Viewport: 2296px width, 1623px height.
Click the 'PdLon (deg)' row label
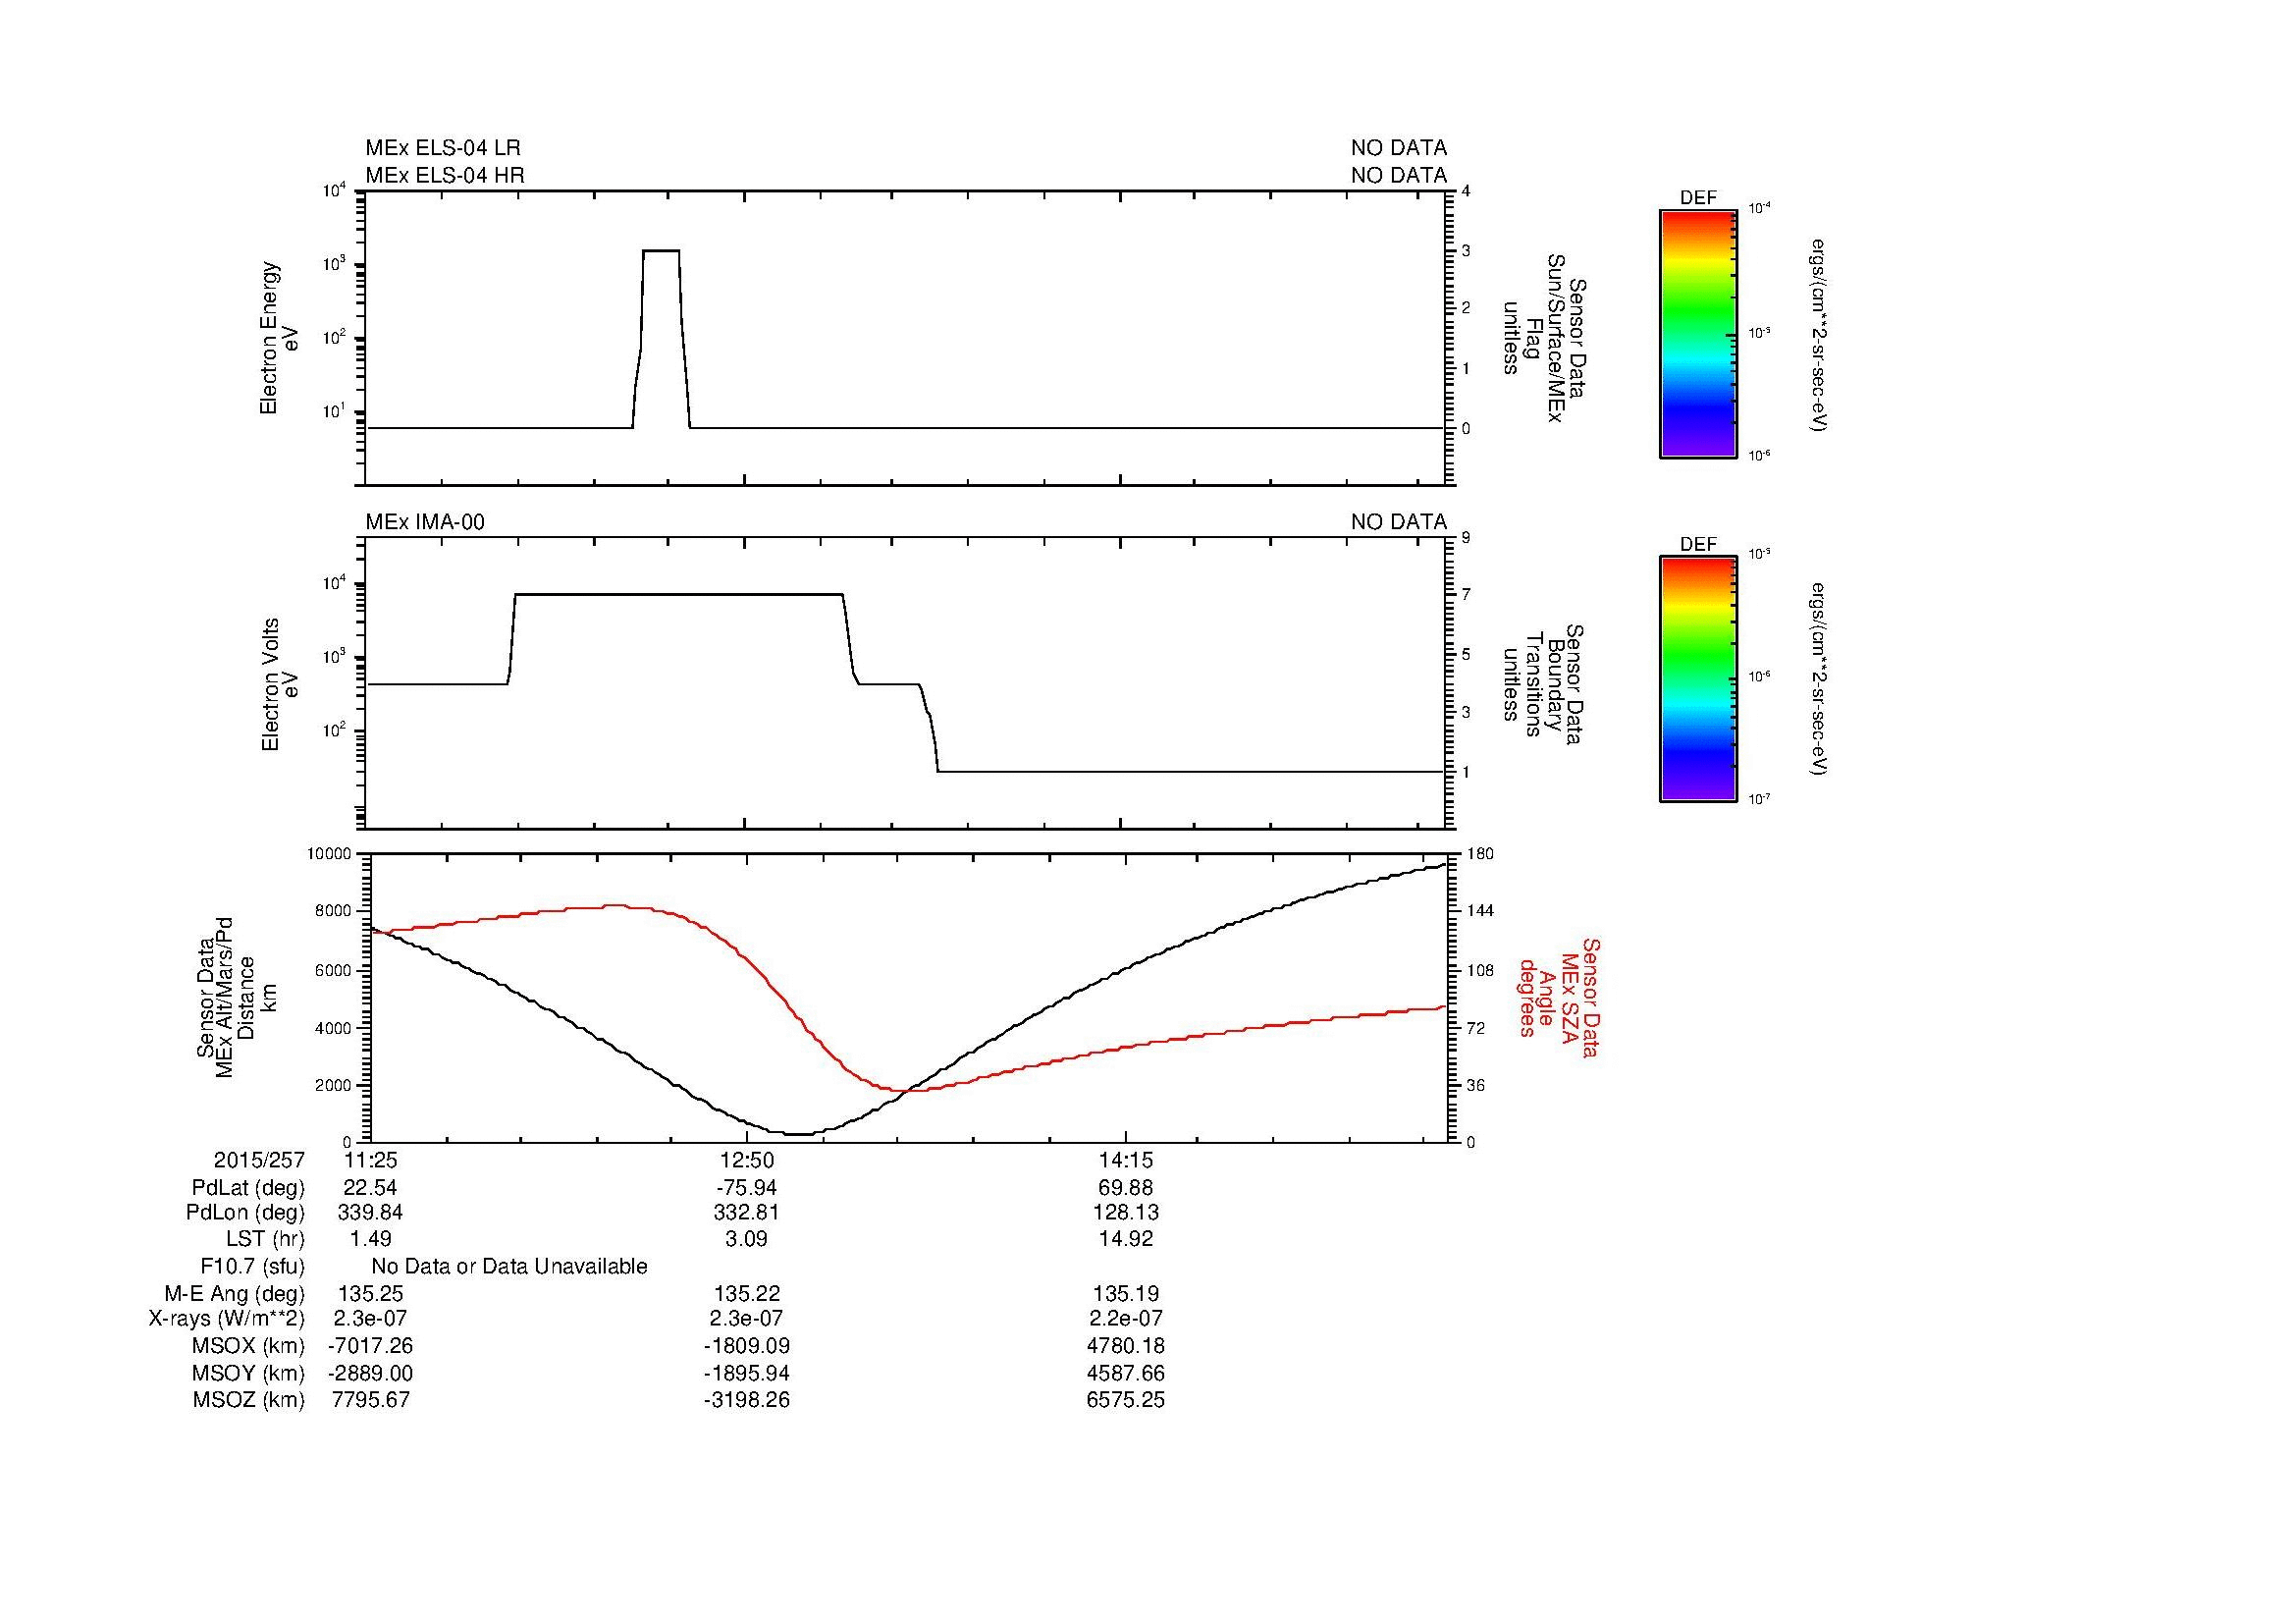coord(245,1212)
